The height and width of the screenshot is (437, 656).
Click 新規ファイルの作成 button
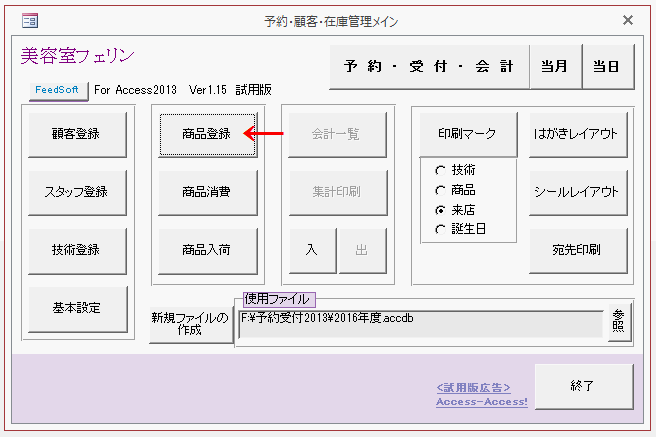coord(191,324)
